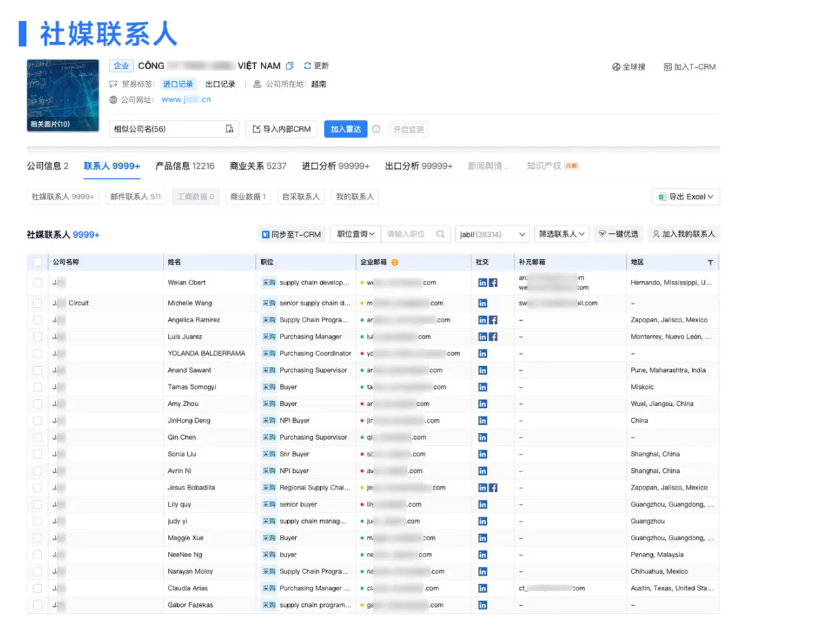
Task: Open LinkedIn icon for Maggie Xue
Action: coord(482,538)
